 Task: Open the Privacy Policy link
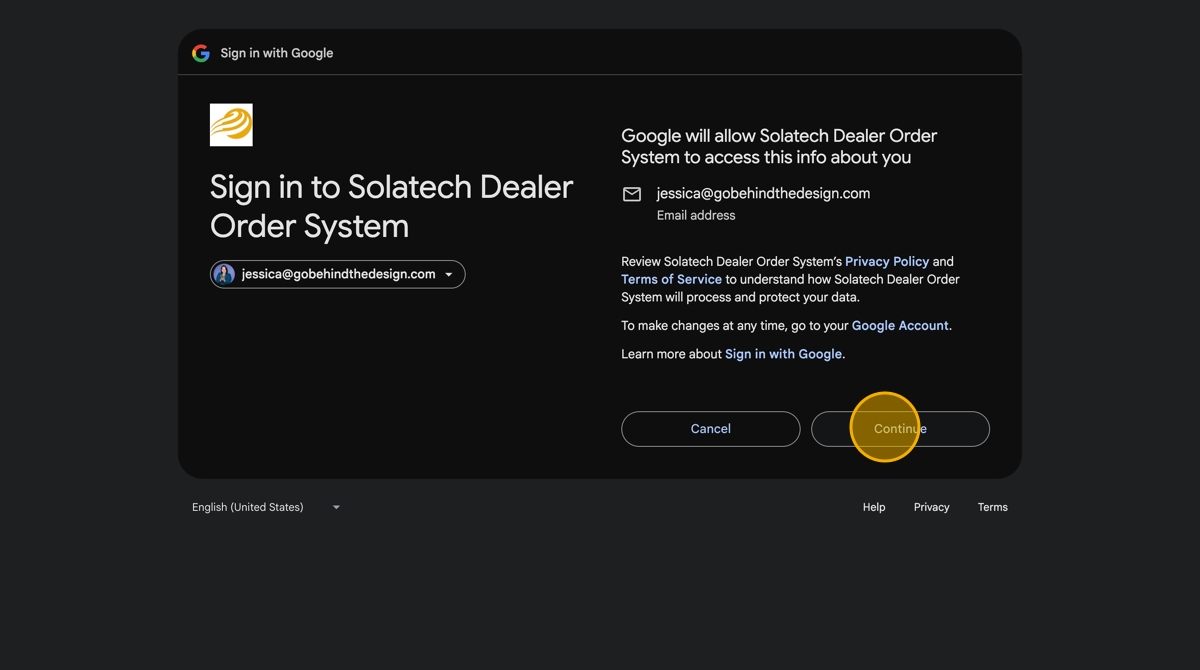(x=887, y=261)
